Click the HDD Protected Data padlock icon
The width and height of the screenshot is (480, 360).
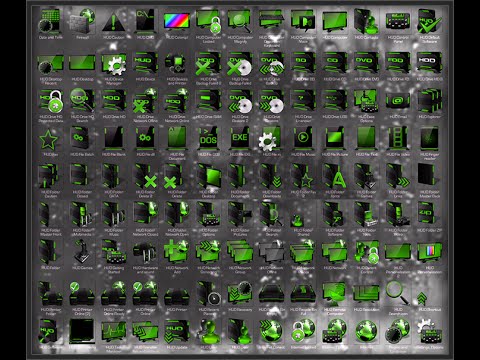tap(51, 101)
